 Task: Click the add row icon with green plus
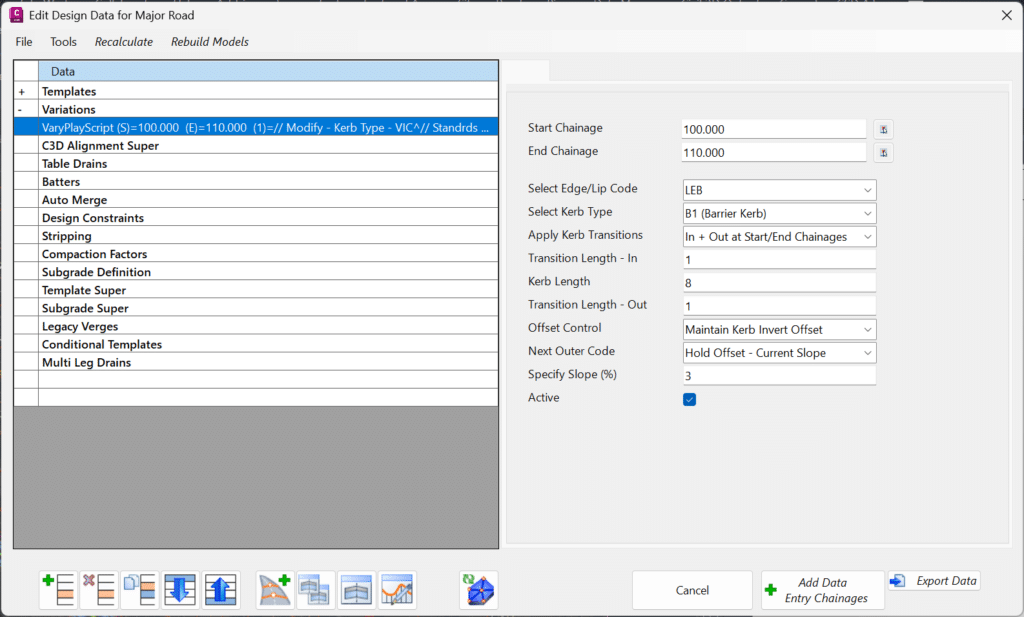pyautogui.click(x=58, y=590)
